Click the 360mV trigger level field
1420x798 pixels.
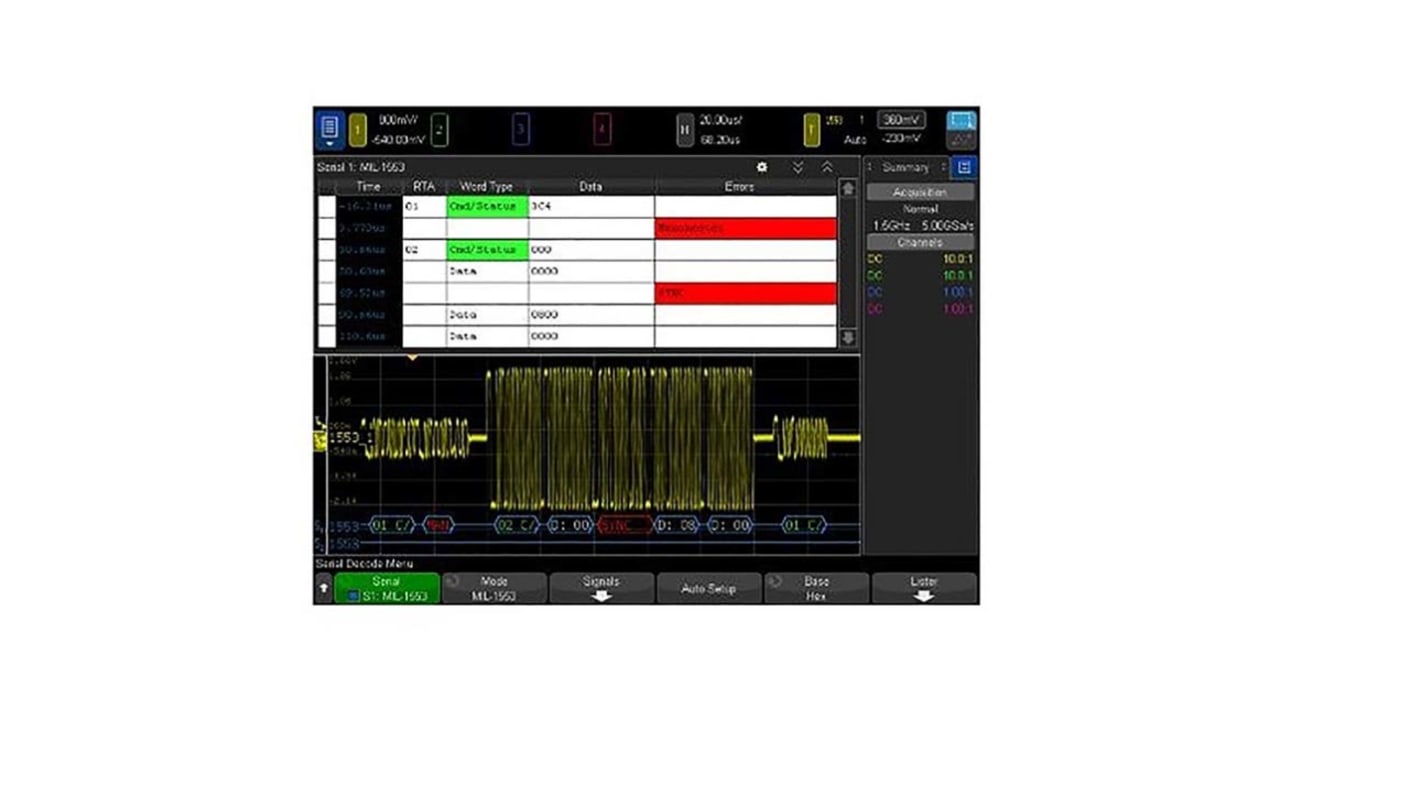(901, 120)
